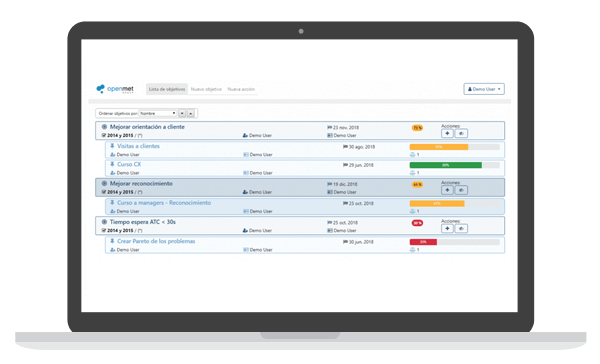Click the plus action icon for Mejorar orientación a cliente
Image resolution: width=600 pixels, height=364 pixels.
pos(447,133)
